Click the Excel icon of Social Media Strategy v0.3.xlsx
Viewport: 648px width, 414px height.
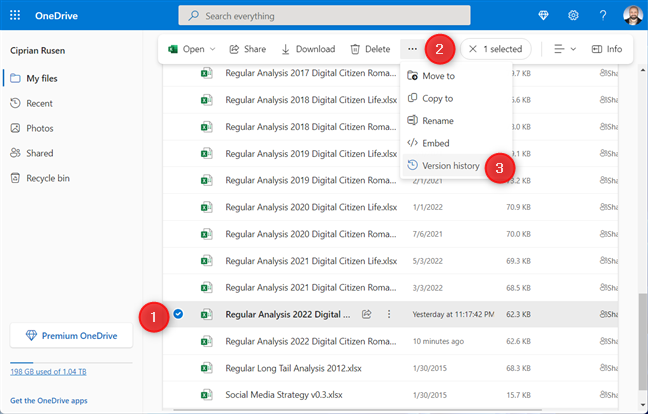click(x=206, y=395)
